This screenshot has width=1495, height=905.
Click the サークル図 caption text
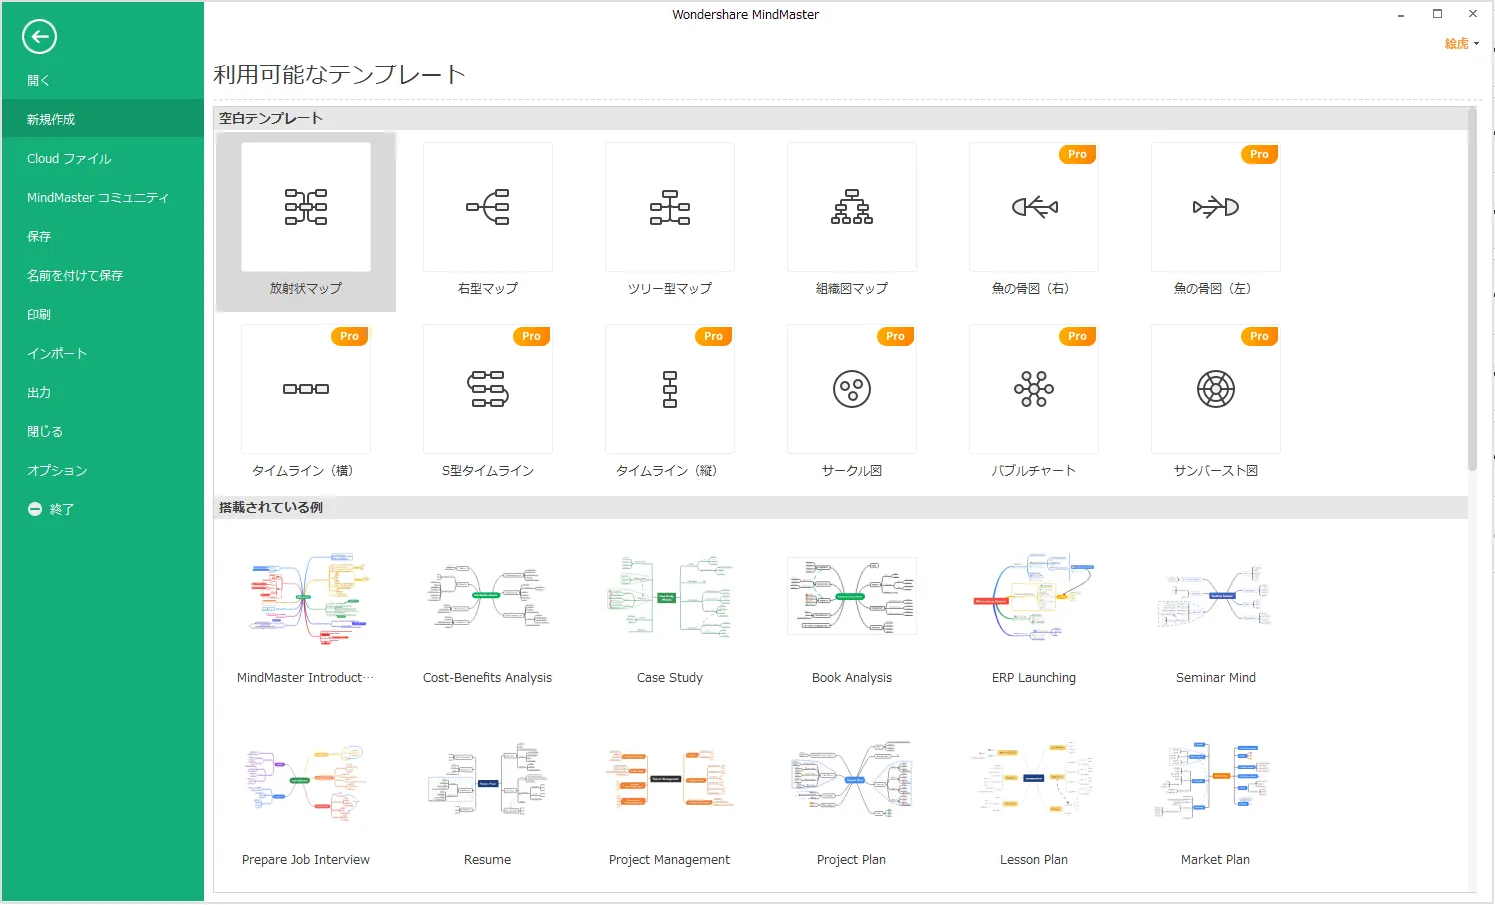pos(852,470)
